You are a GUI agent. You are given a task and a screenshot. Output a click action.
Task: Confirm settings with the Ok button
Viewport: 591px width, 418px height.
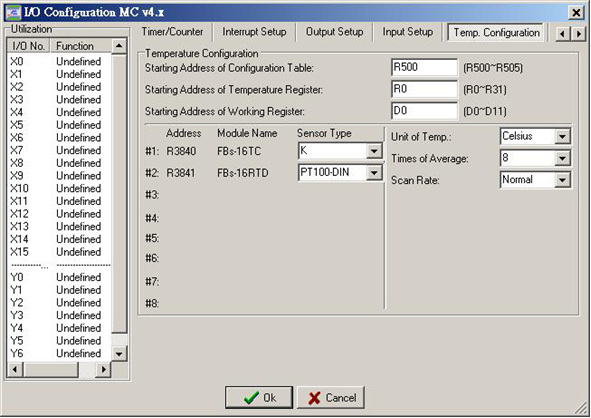coord(259,398)
